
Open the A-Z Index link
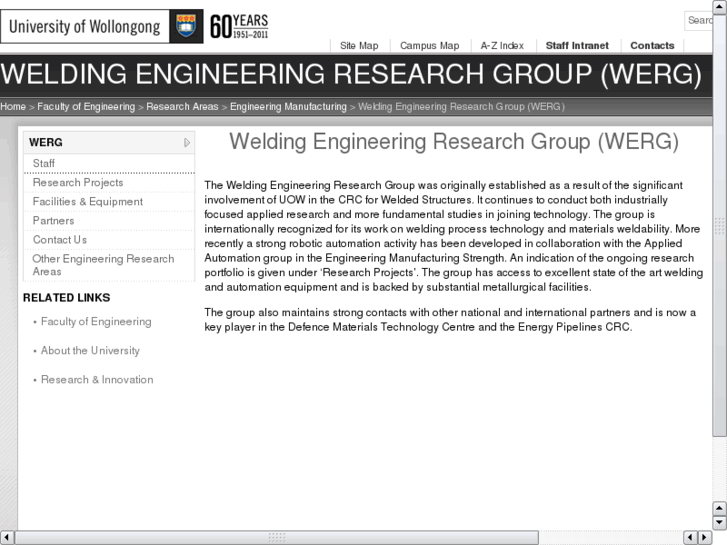pos(502,45)
